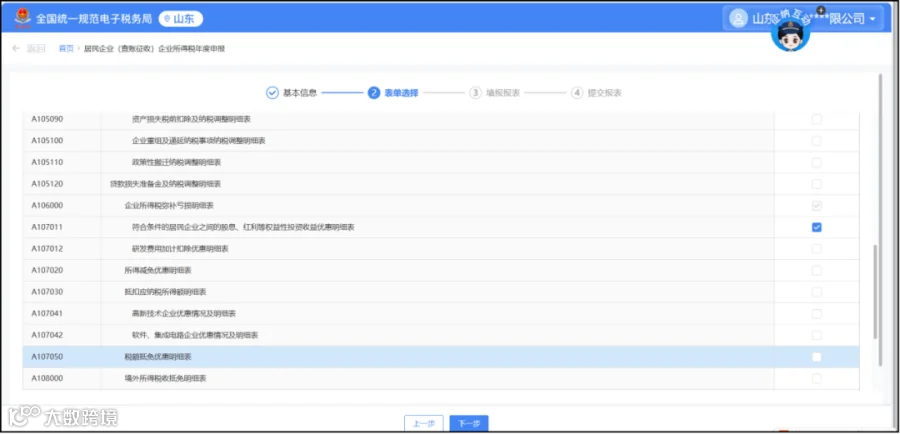Tick the checkbox for A107012
This screenshot has height=434, width=900.
[816, 249]
